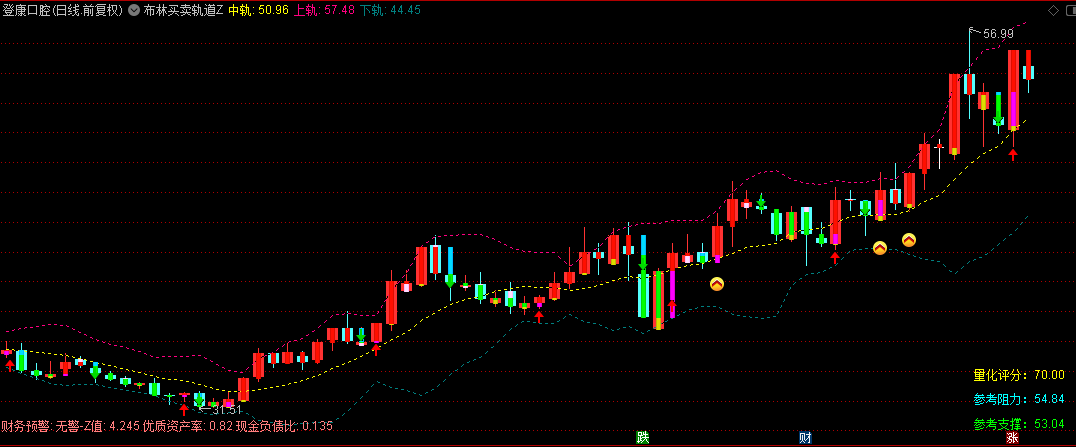
Task: Open the green 跌 event marker
Action: click(642, 438)
